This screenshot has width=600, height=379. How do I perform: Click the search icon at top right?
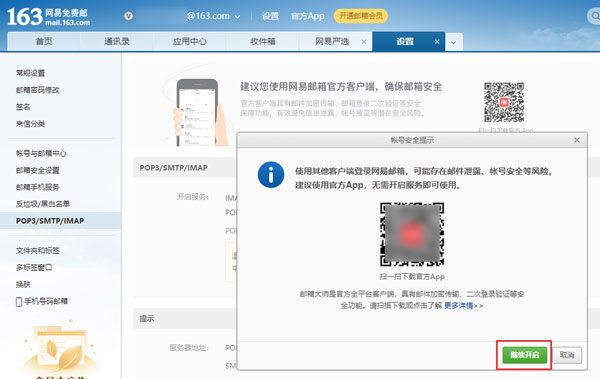(595, 16)
